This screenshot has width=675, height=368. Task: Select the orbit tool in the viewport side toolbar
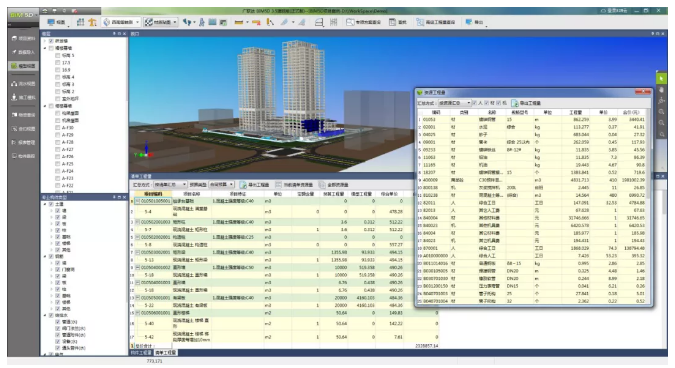661,101
